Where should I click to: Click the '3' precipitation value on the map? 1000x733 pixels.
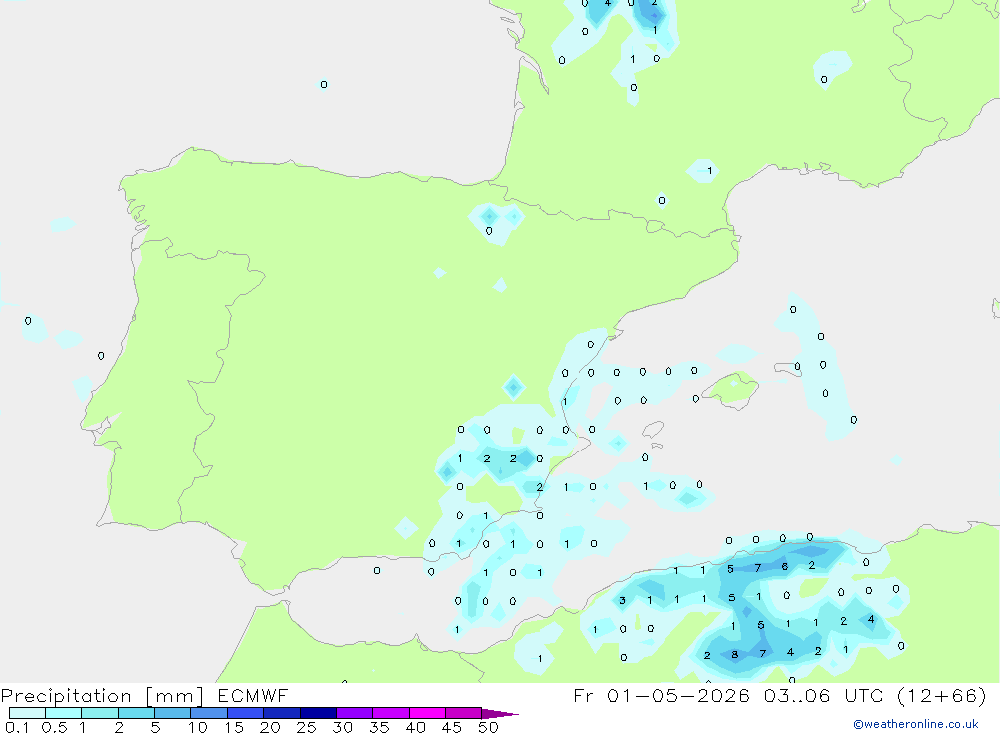622,600
